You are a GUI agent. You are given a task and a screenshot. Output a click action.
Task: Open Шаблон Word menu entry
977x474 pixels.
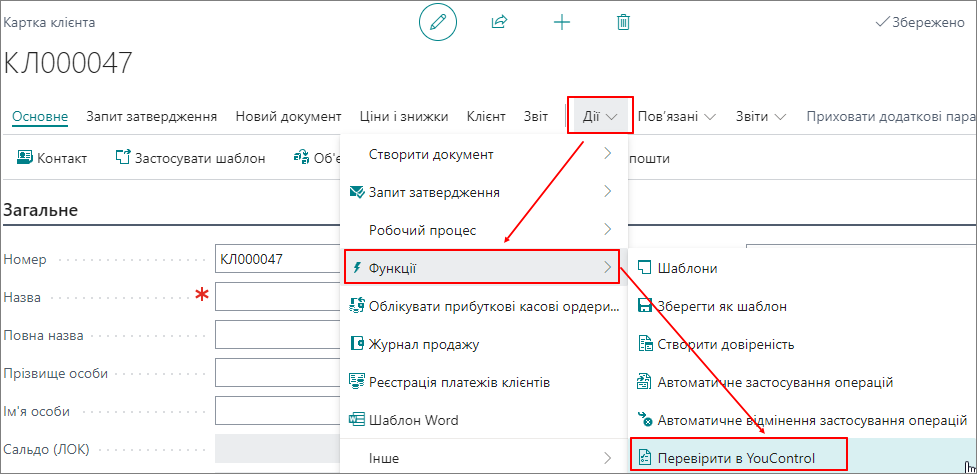pos(413,420)
